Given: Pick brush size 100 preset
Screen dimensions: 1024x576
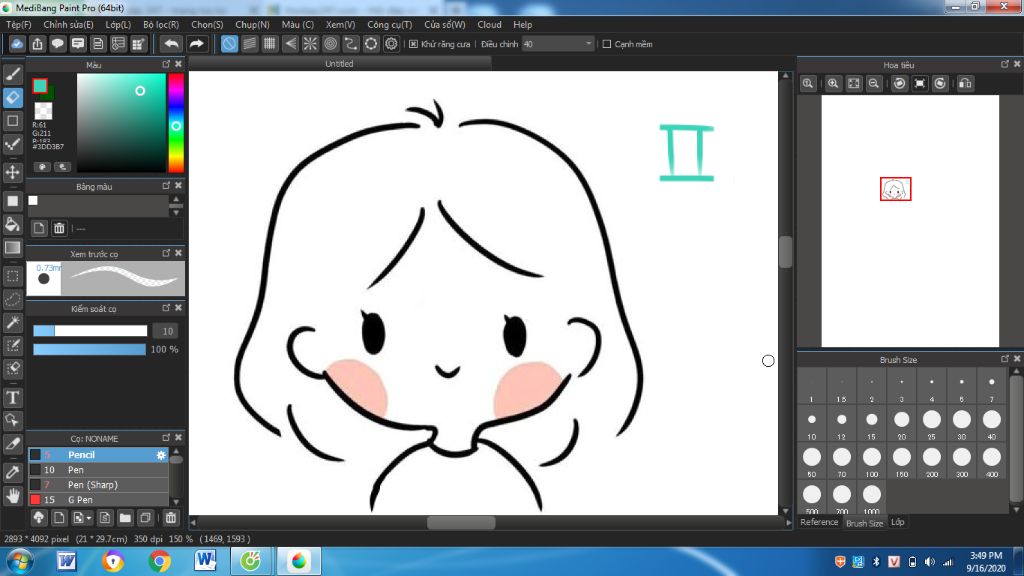Looking at the screenshot, I should click(872, 461).
